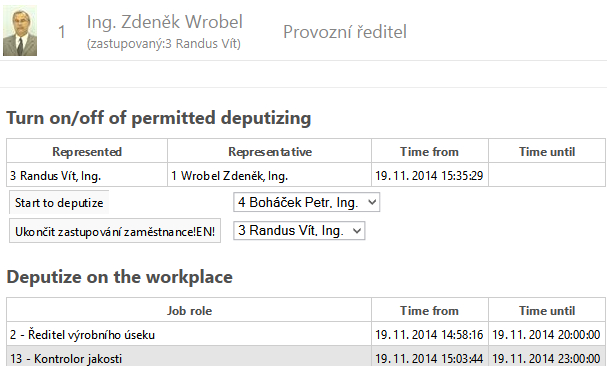607x366 pixels.
Task: Click the Job role column header
Action: [189, 311]
